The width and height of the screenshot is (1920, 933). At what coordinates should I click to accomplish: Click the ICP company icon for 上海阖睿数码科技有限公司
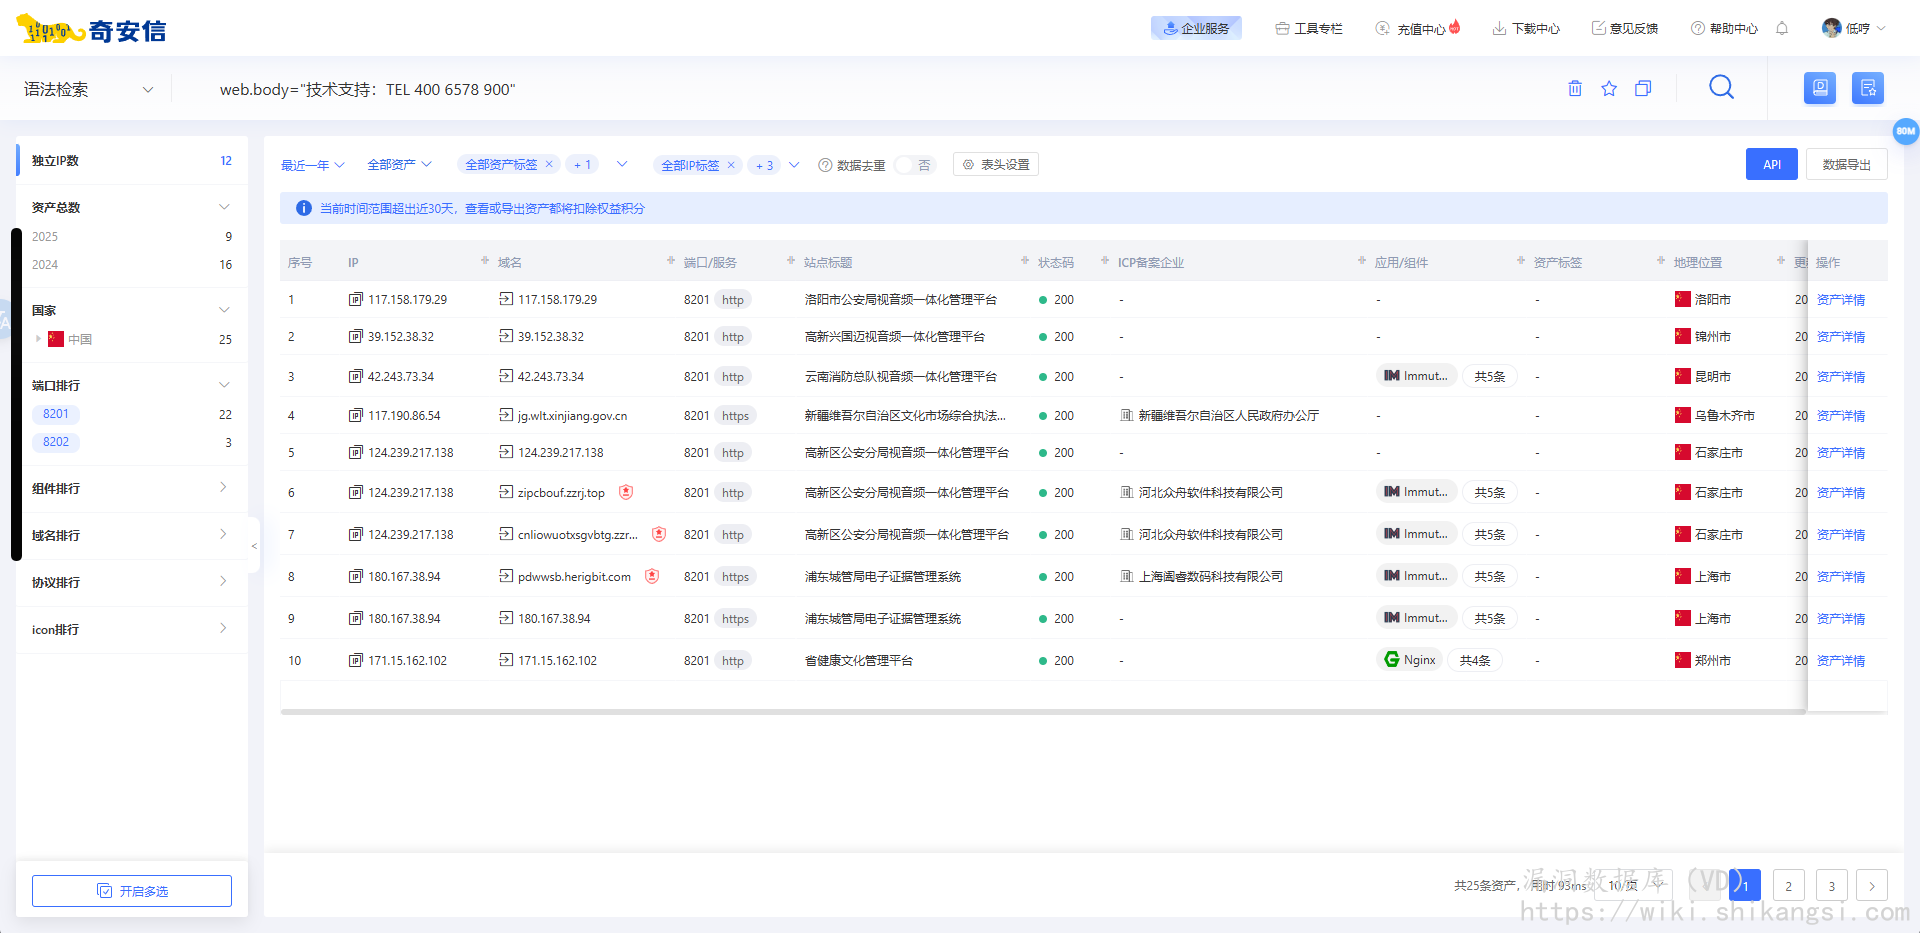click(x=1127, y=576)
